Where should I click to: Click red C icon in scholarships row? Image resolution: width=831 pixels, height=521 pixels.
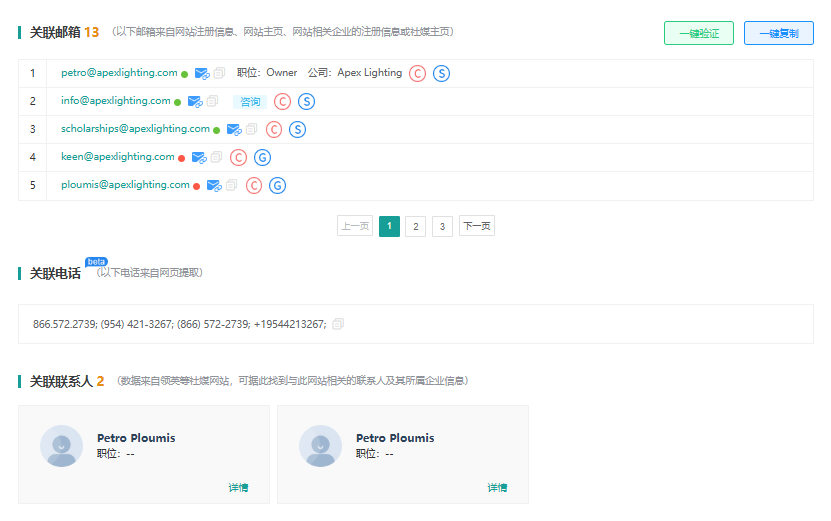point(274,129)
